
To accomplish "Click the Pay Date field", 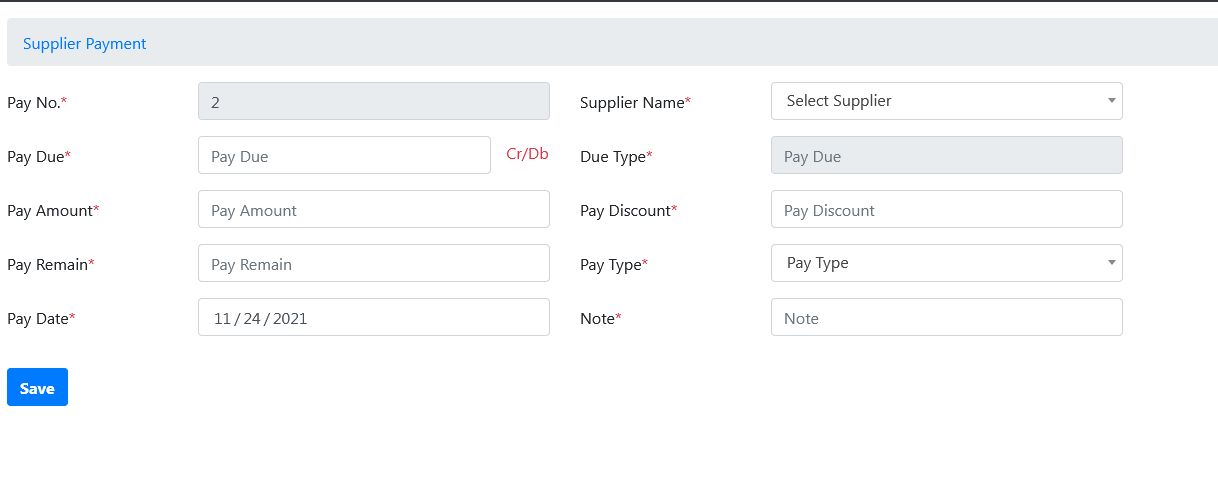I will (x=374, y=317).
